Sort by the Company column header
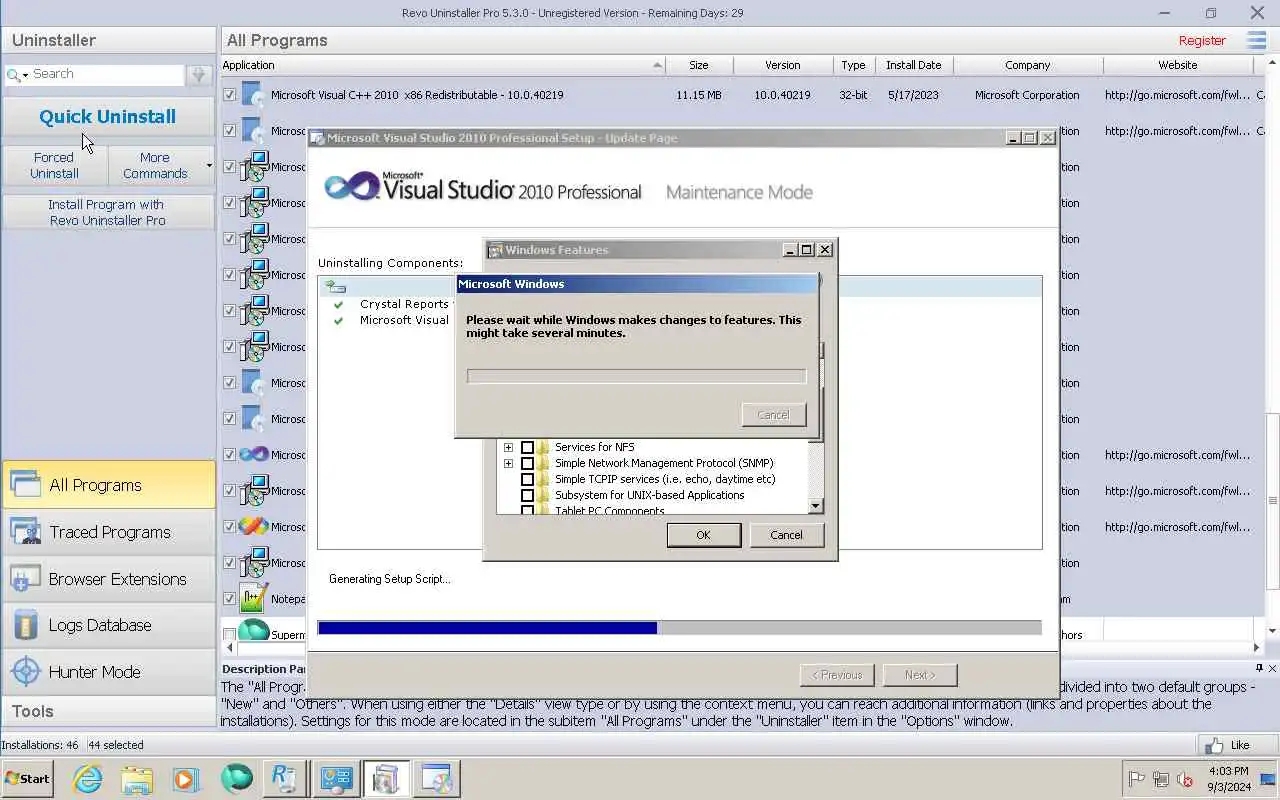 click(x=1028, y=65)
